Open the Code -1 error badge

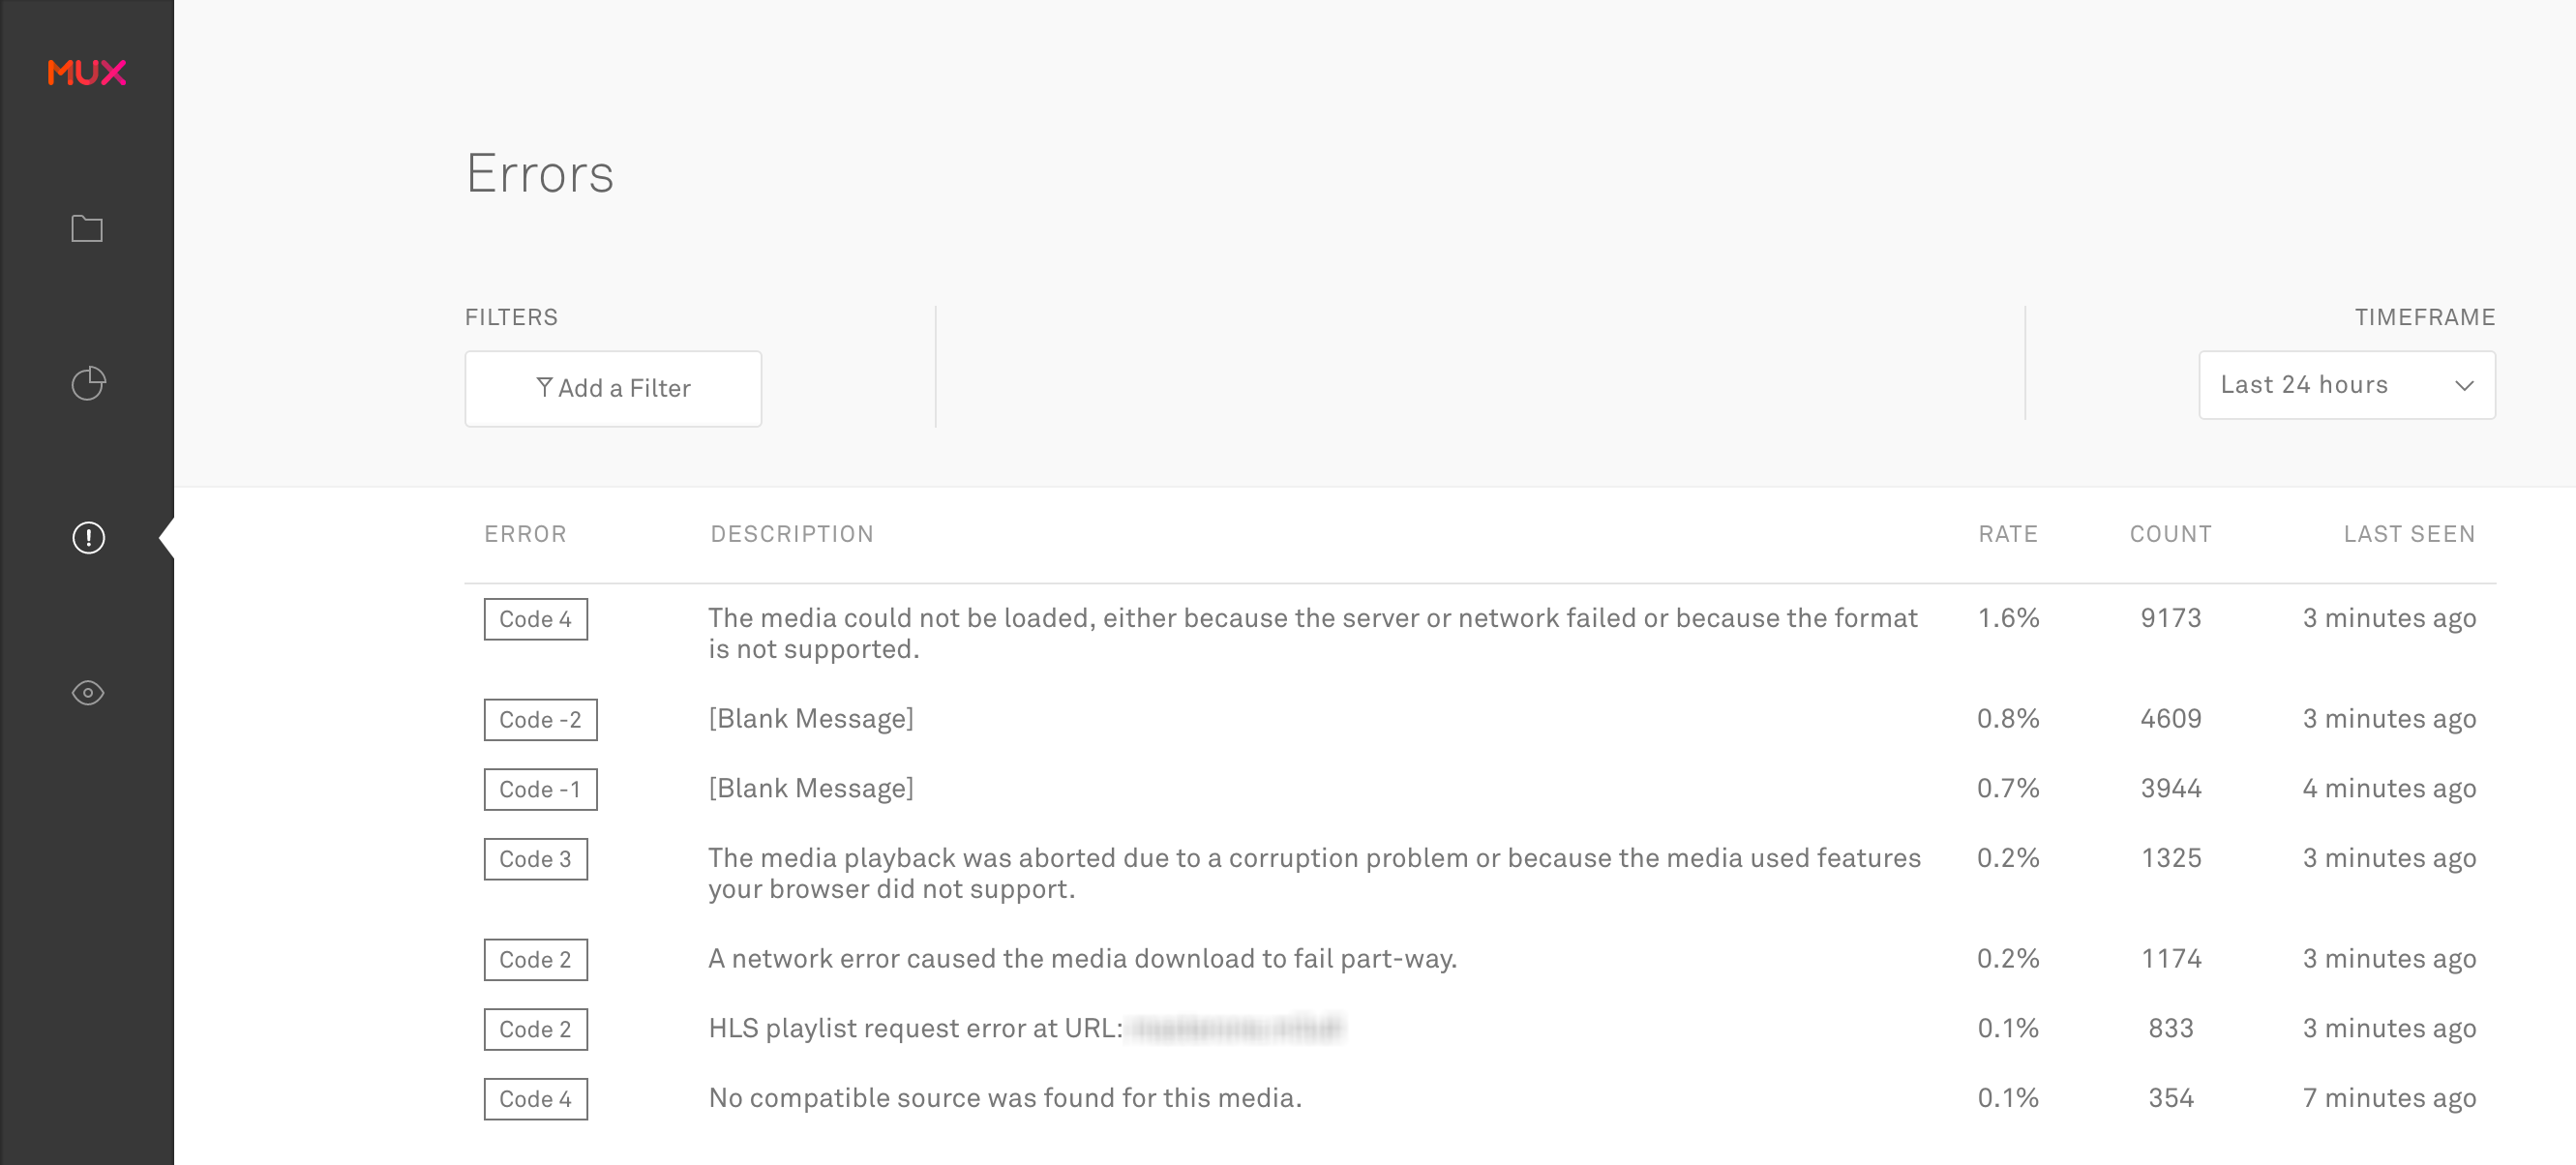[x=540, y=789]
